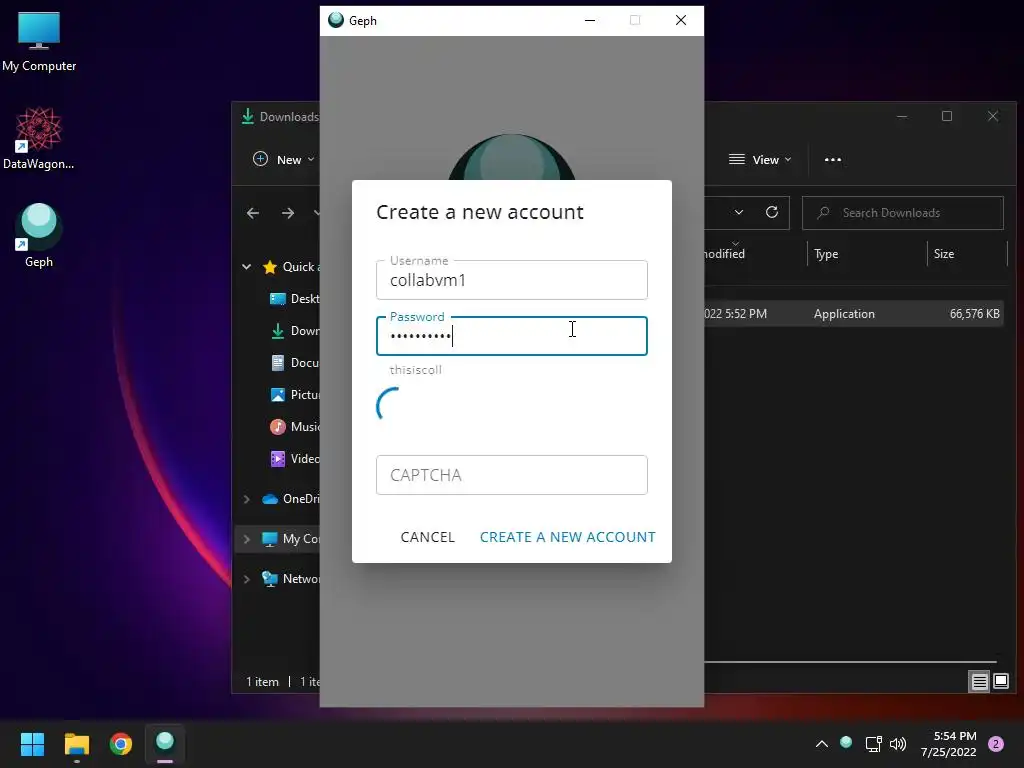Click CREATE A NEW ACCOUNT button
Viewport: 1024px width, 768px height.
click(x=568, y=537)
